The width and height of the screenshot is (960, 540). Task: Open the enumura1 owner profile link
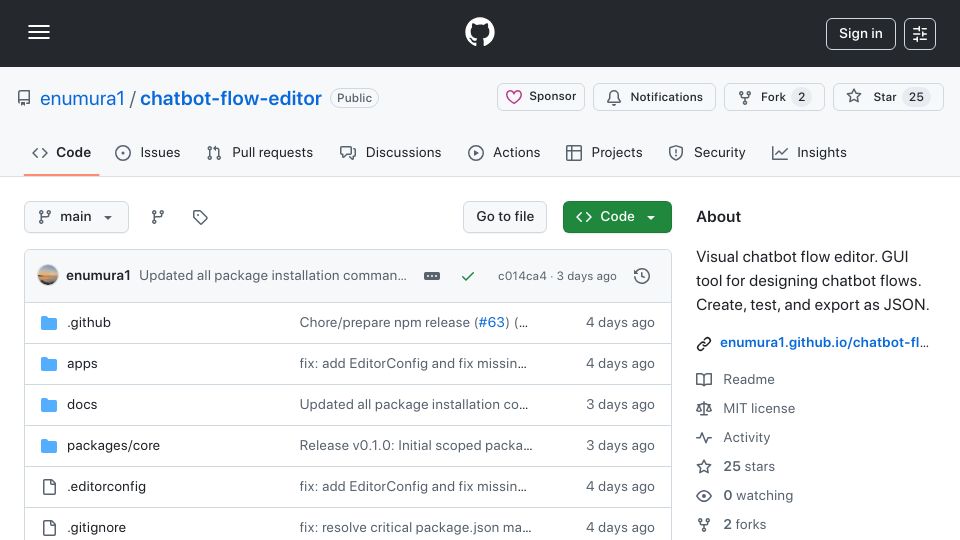(x=82, y=98)
